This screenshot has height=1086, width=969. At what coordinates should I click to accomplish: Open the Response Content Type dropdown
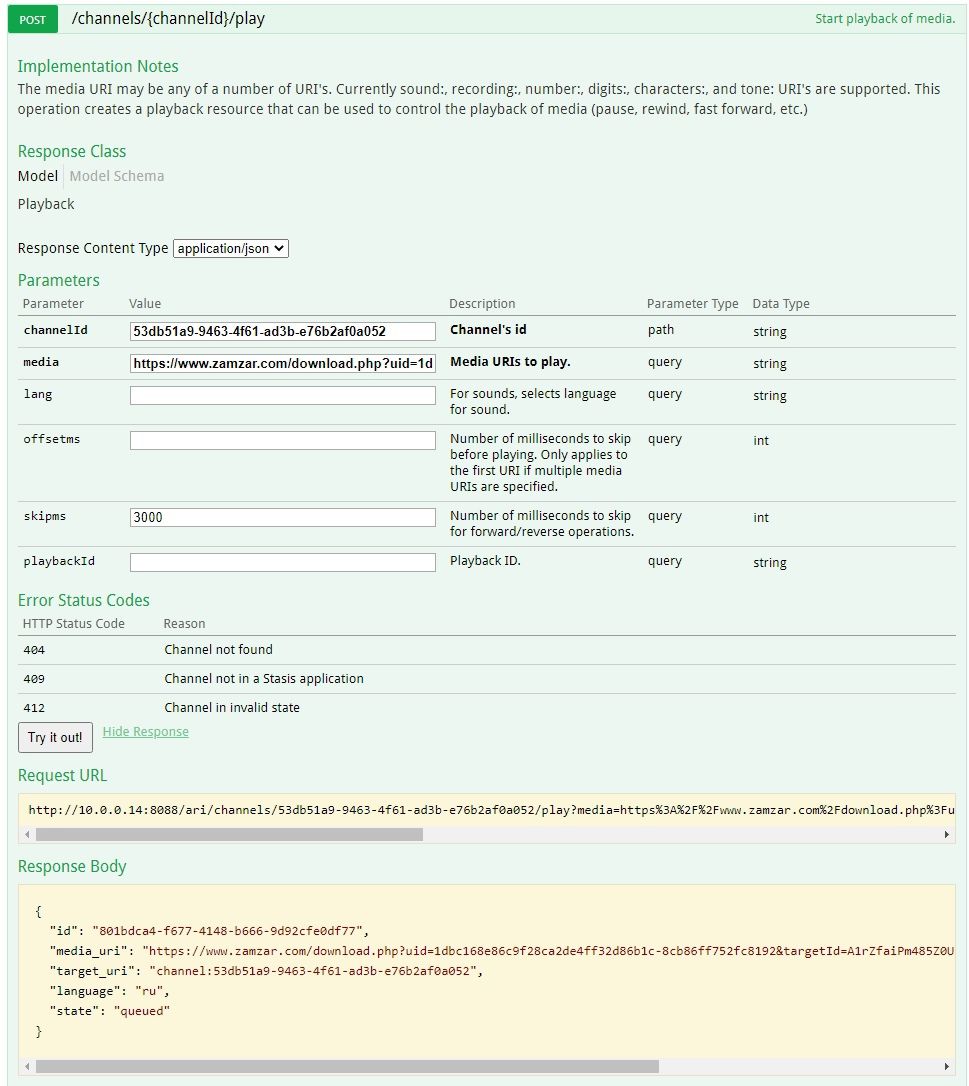point(231,249)
